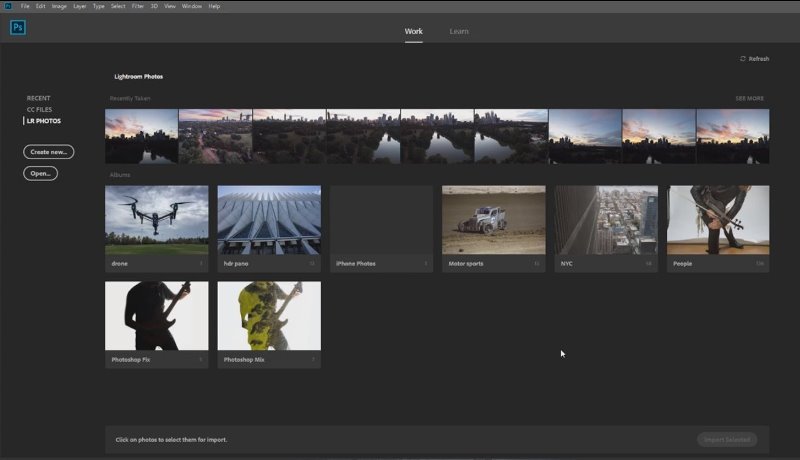800x460 pixels.
Task: Click the 'Photoshop Mix' album label
Action: tap(244, 360)
